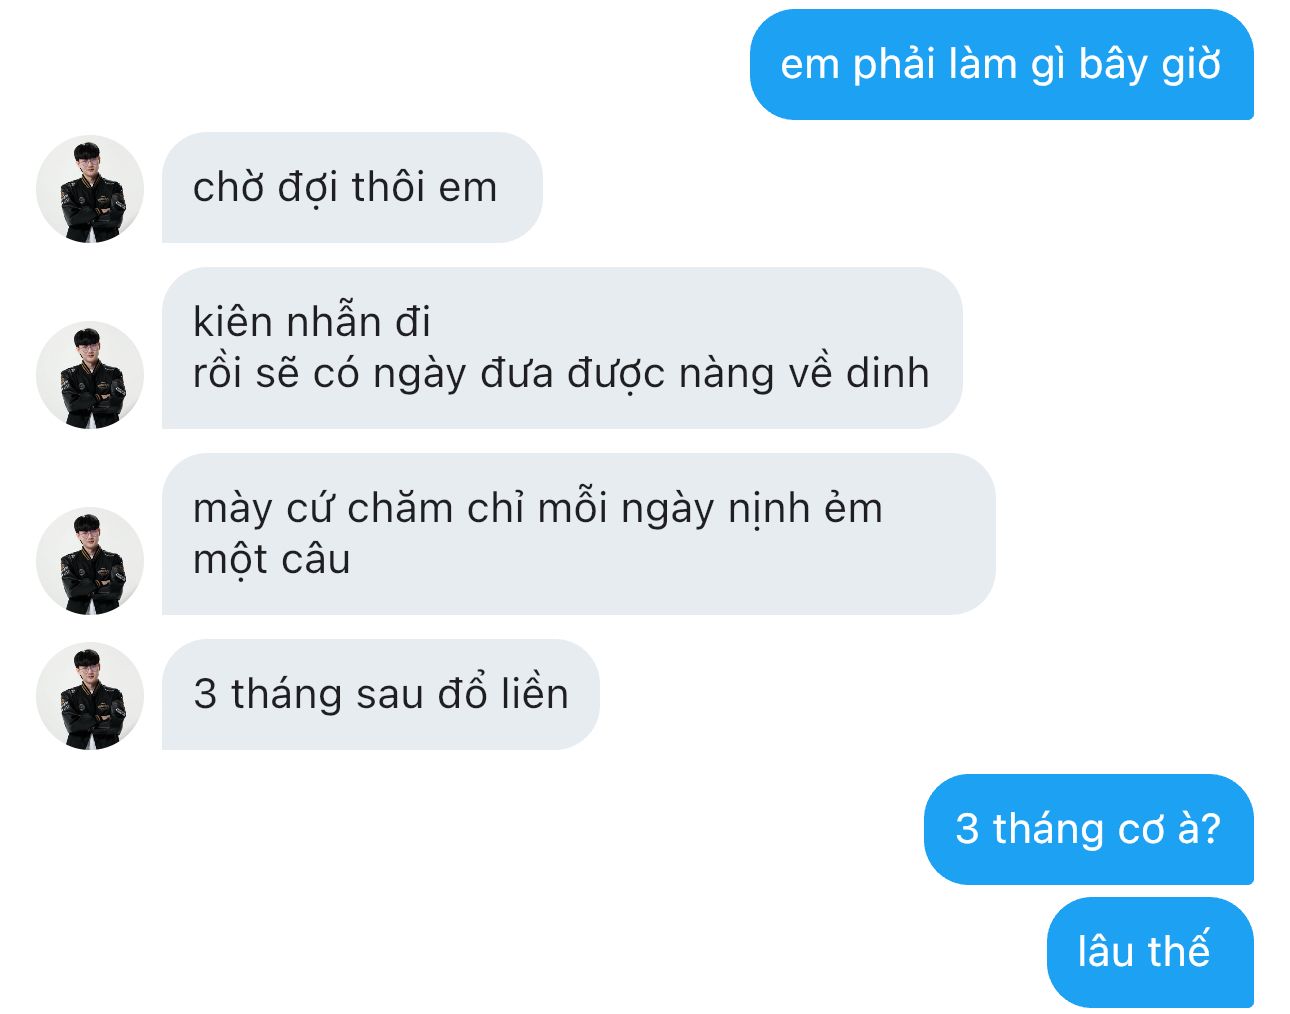The image size is (1290, 1014).
Task: Click the blue "em phải làm gì bây giờ" bubble
Action: pos(1001,65)
